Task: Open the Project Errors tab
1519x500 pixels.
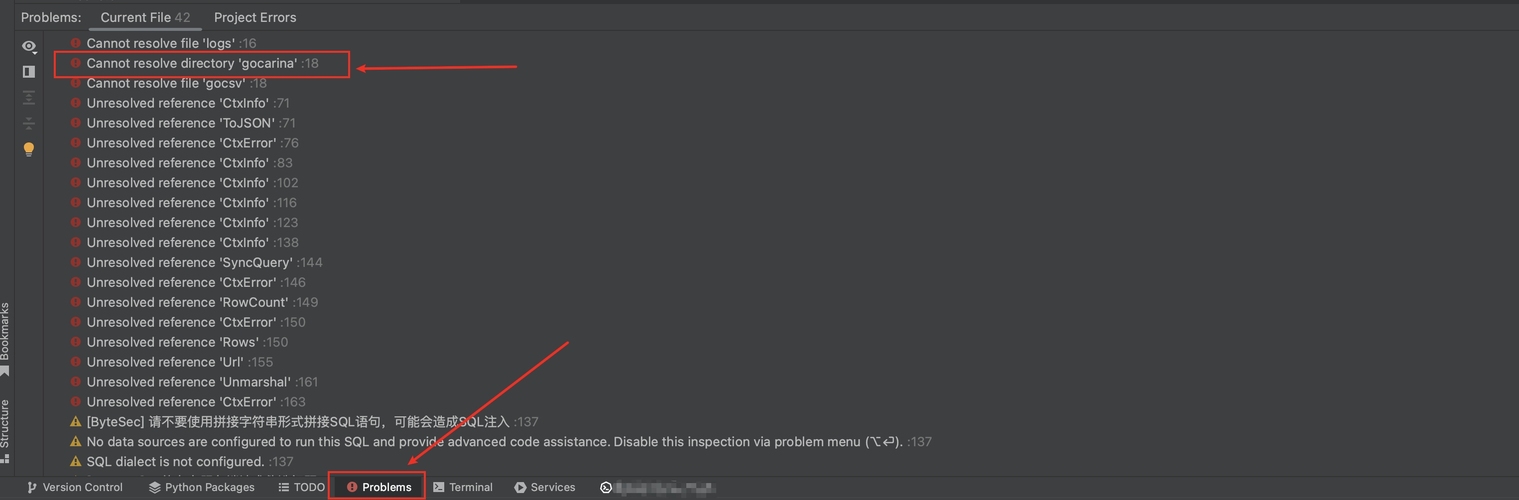Action: tap(255, 17)
